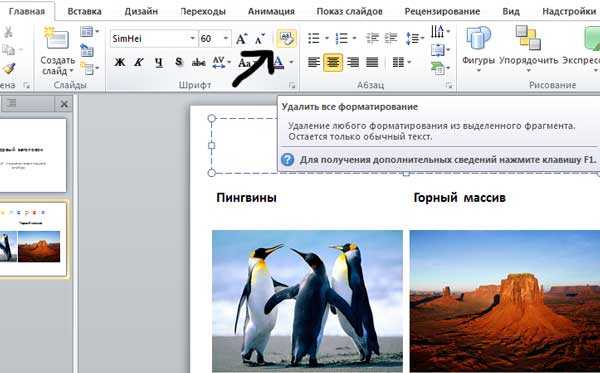Expand the bullets style dropdown arrow
600x373 pixels.
(x=326, y=38)
